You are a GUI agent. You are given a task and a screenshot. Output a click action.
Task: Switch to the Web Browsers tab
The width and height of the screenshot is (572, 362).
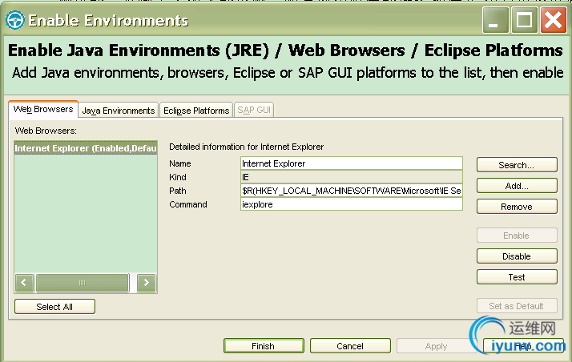[x=43, y=109]
